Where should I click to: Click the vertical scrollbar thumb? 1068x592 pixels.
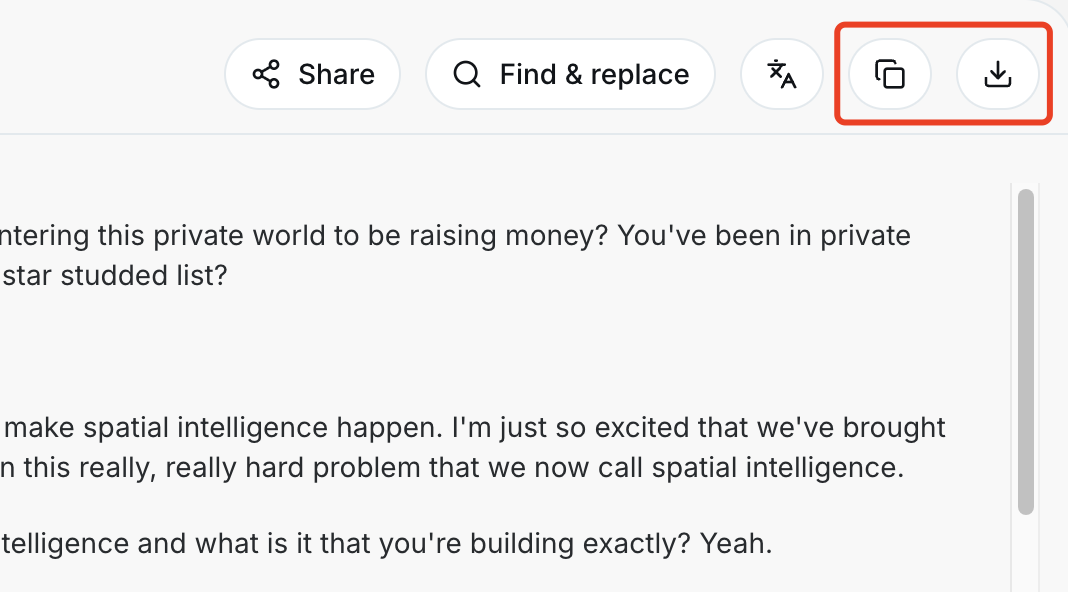[1026, 352]
